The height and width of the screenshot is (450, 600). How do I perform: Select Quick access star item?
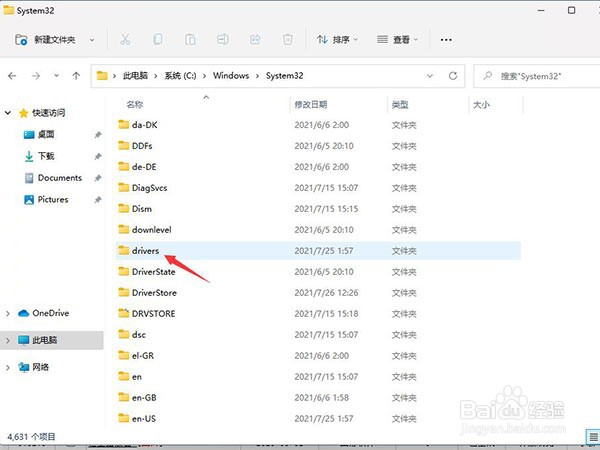click(x=42, y=113)
